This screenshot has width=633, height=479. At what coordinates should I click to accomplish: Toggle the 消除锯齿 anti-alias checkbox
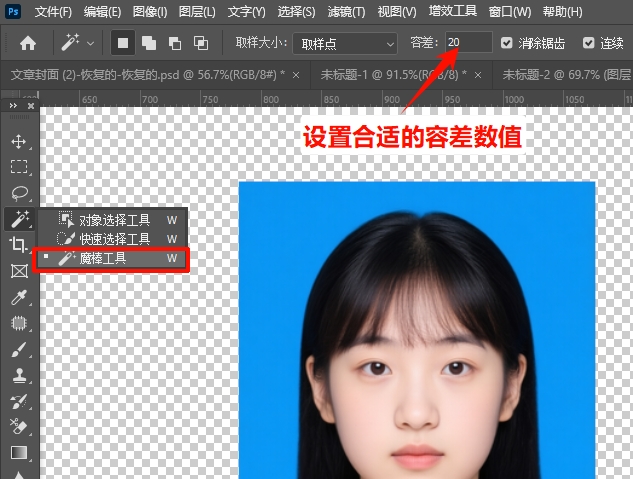[506, 43]
